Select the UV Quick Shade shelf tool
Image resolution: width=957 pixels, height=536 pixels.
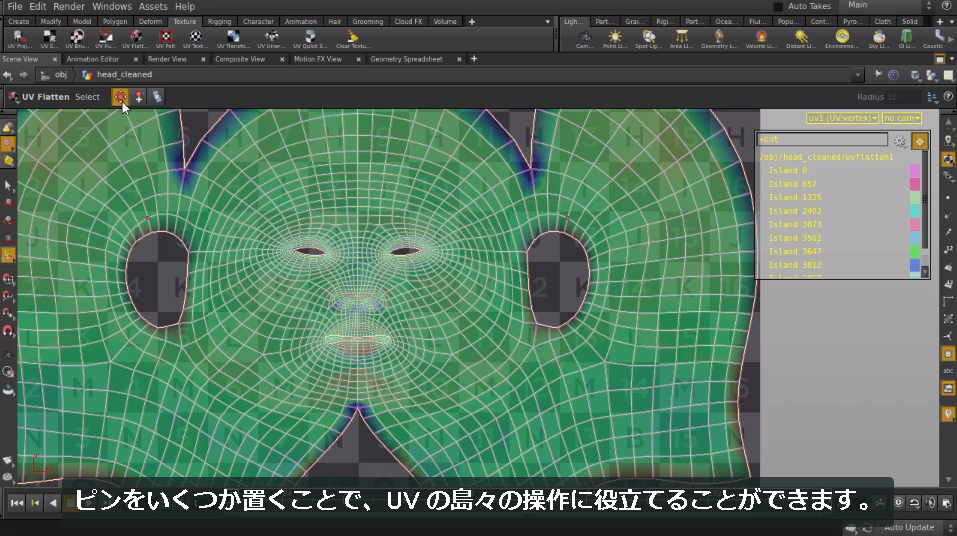(x=310, y=39)
